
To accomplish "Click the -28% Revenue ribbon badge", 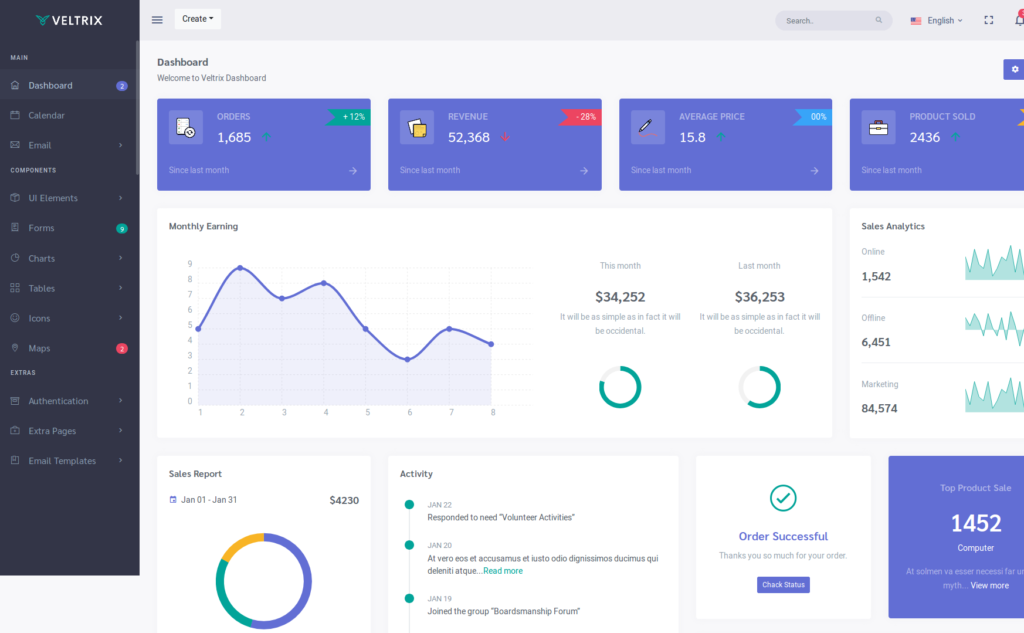I will click(x=581, y=117).
